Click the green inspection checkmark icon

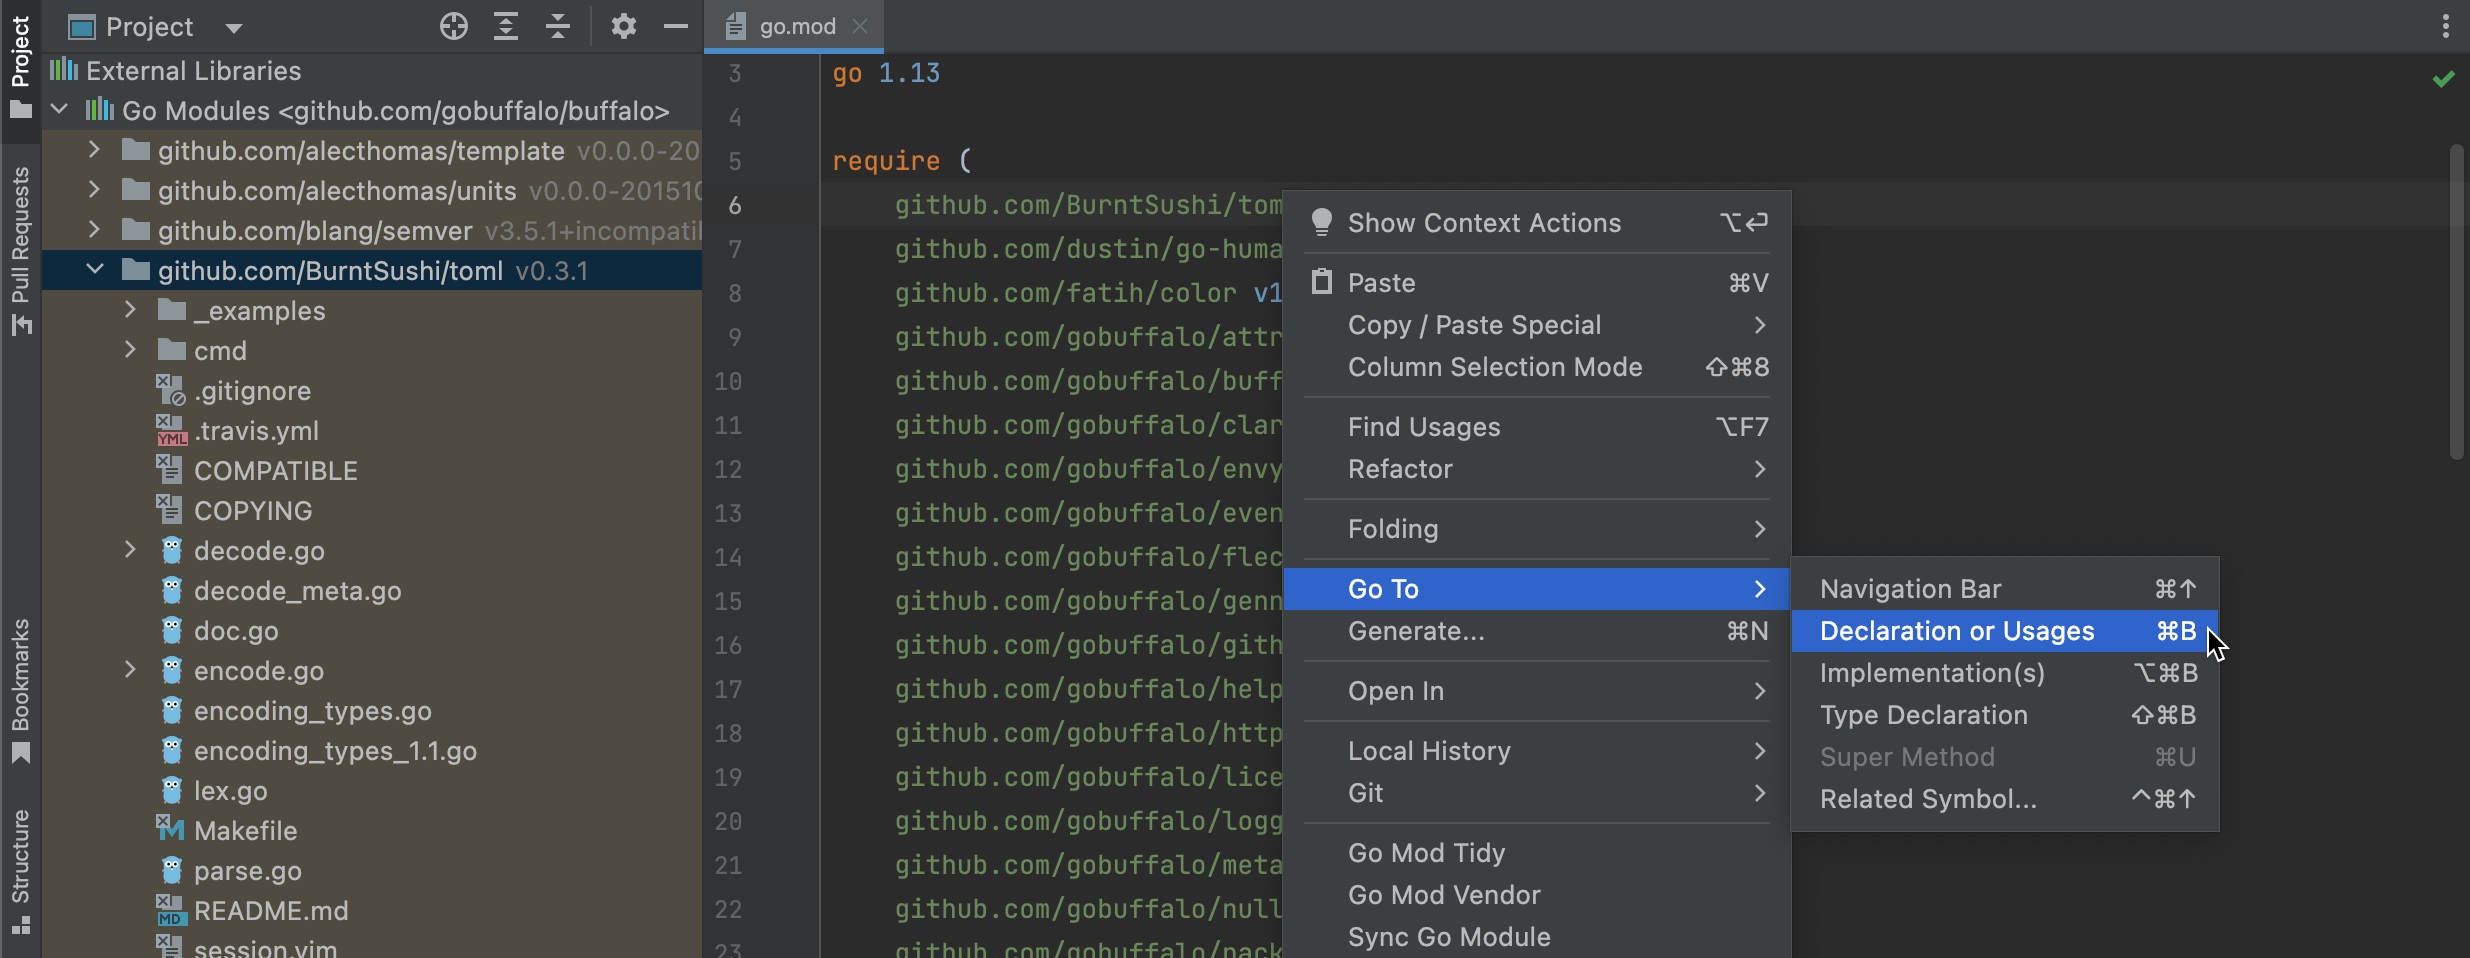[x=2443, y=79]
